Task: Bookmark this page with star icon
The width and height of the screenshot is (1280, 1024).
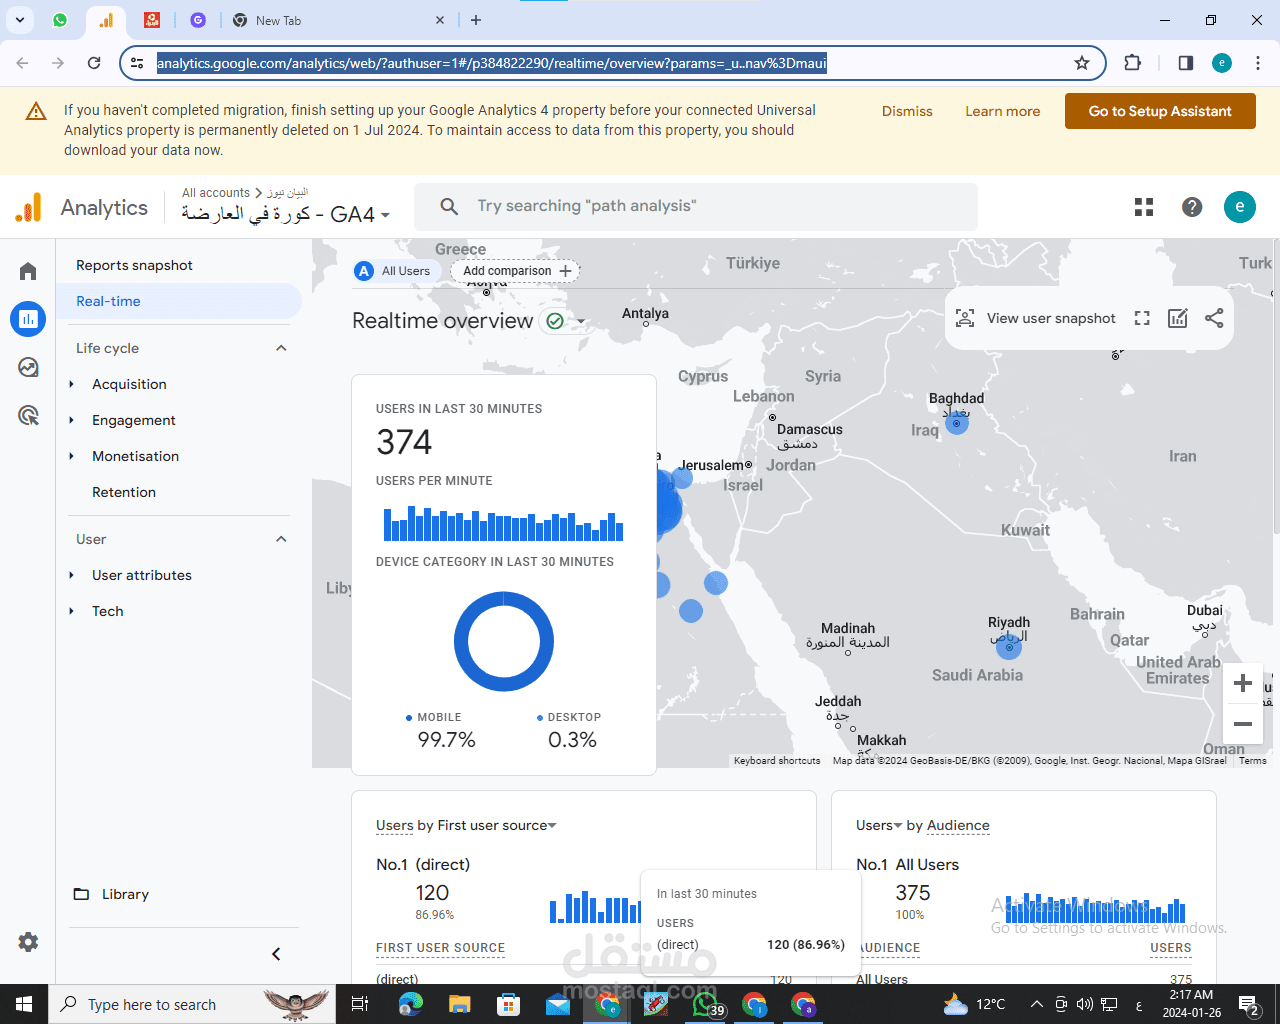Action: point(1082,63)
